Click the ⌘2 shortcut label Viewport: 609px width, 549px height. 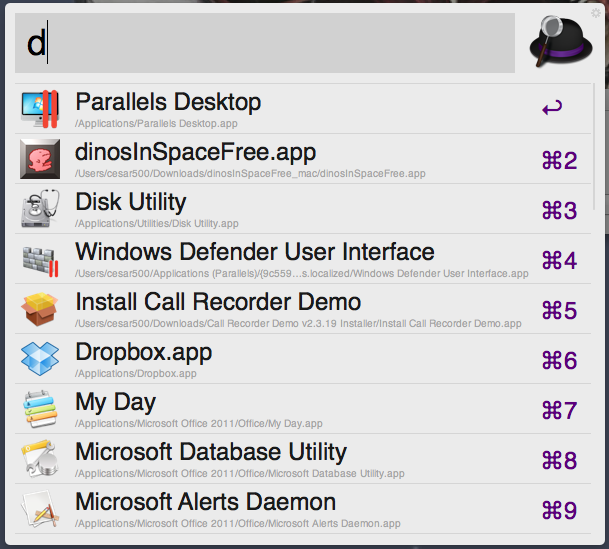559,160
